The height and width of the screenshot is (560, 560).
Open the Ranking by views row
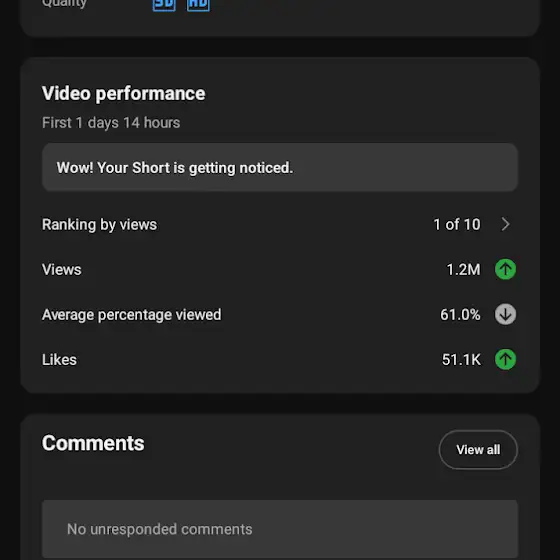280,224
